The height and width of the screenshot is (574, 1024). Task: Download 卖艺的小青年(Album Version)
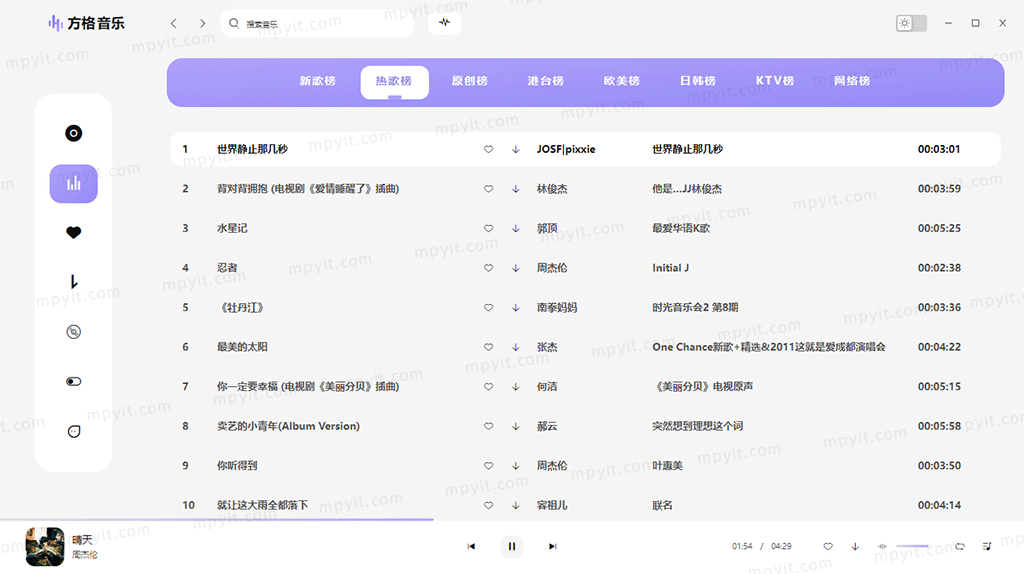point(516,426)
